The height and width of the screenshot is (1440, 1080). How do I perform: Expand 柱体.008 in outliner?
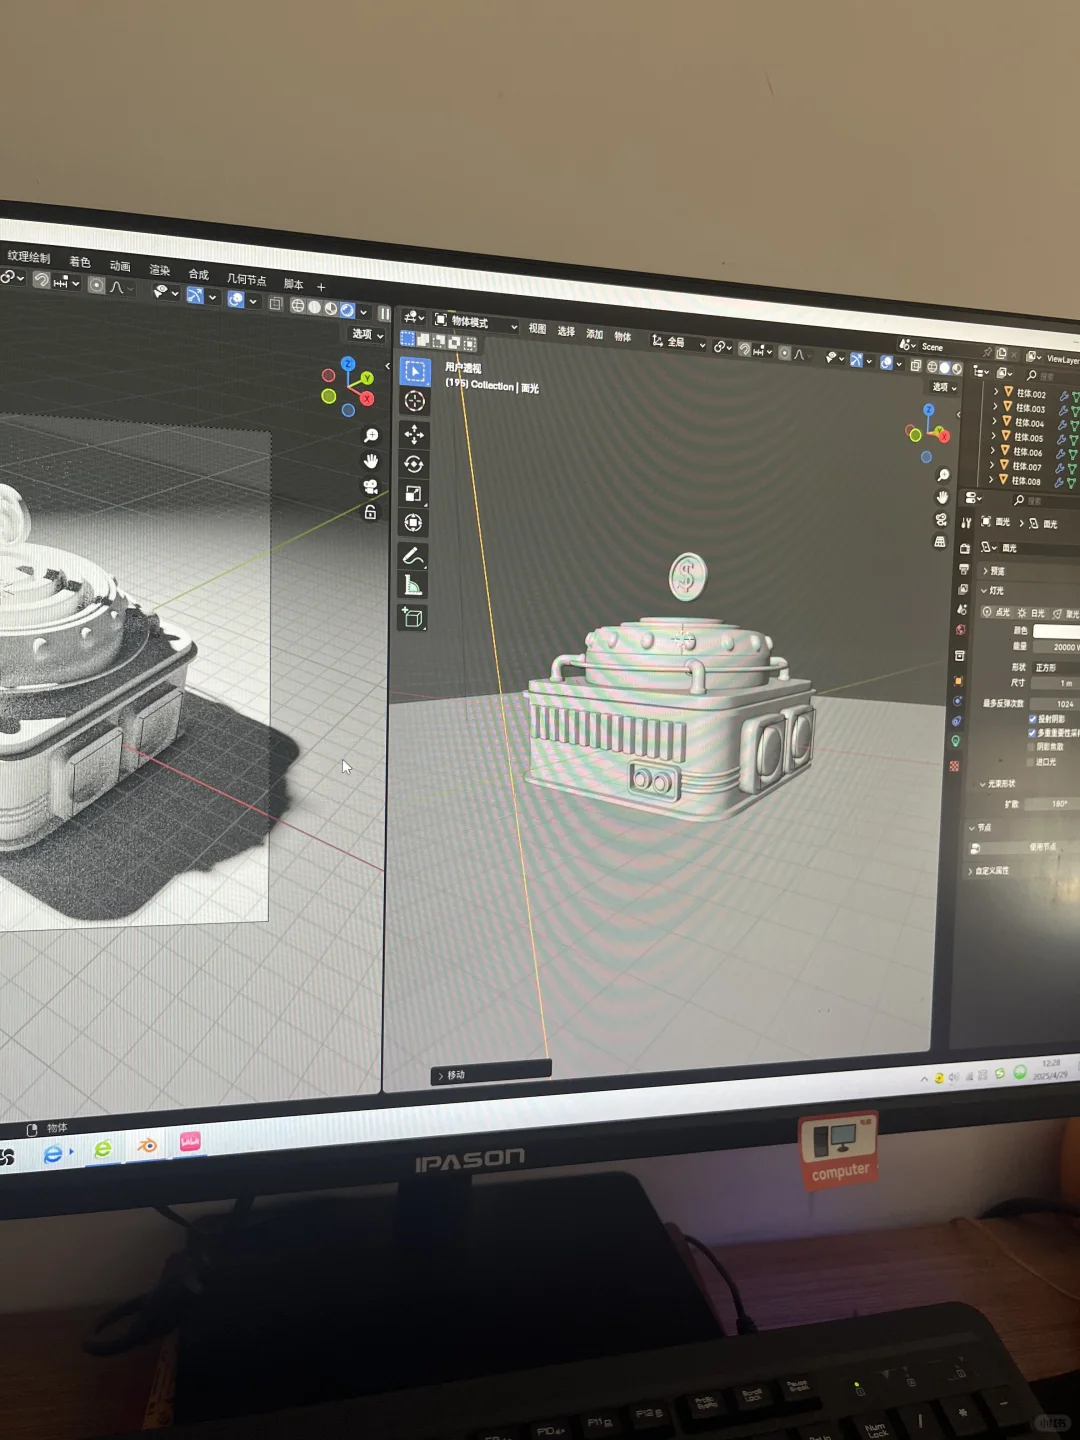pyautogui.click(x=990, y=480)
